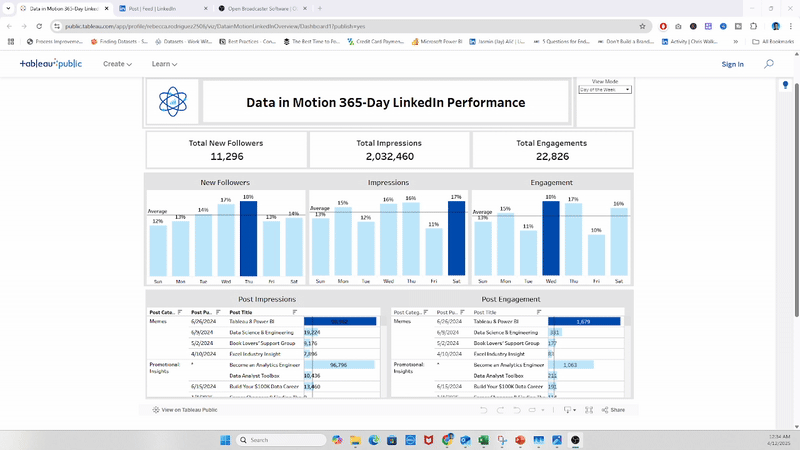Screen dimensions: 800x450
Task: Select Data Analyst Toolbox row in Post Impressions
Action: (x=254, y=376)
